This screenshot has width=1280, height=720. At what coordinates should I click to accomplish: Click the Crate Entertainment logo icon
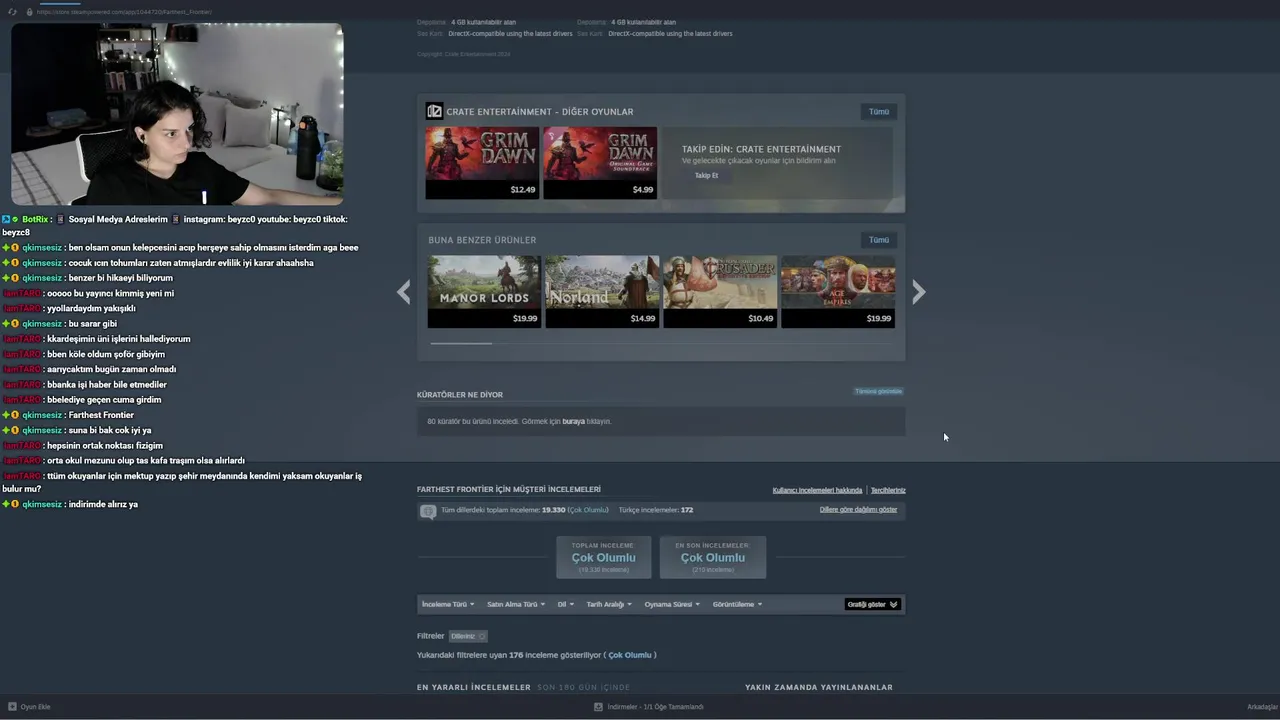434,111
